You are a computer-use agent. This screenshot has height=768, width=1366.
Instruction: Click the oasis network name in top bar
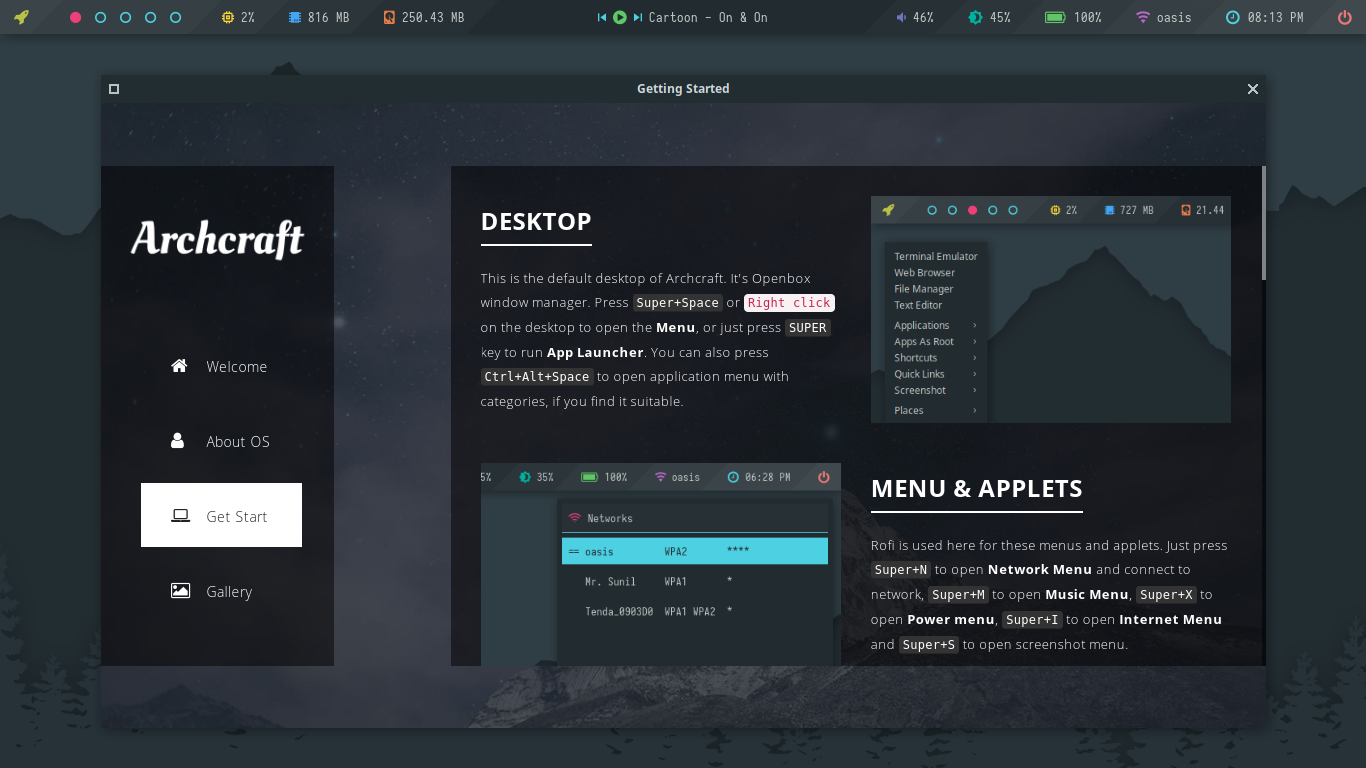pos(1174,17)
